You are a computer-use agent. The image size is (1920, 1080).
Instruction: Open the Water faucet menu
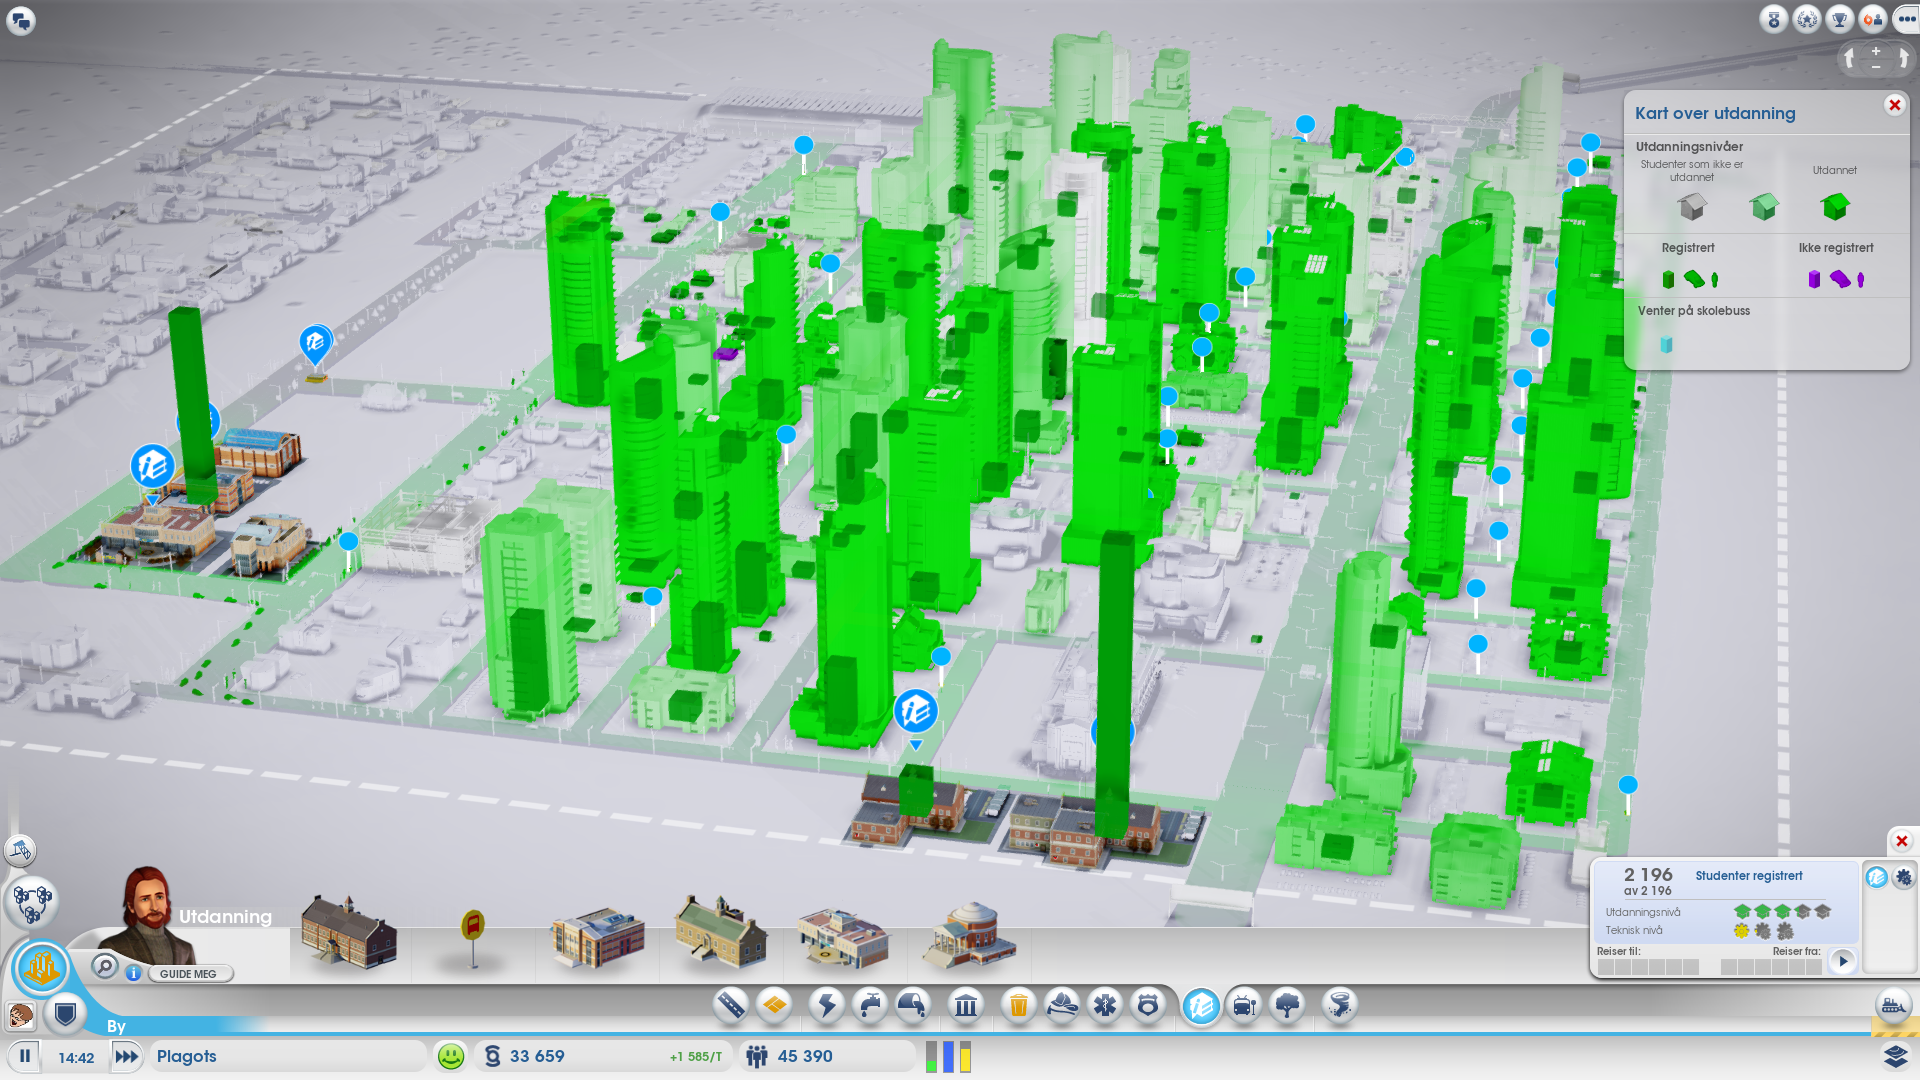coord(870,1005)
